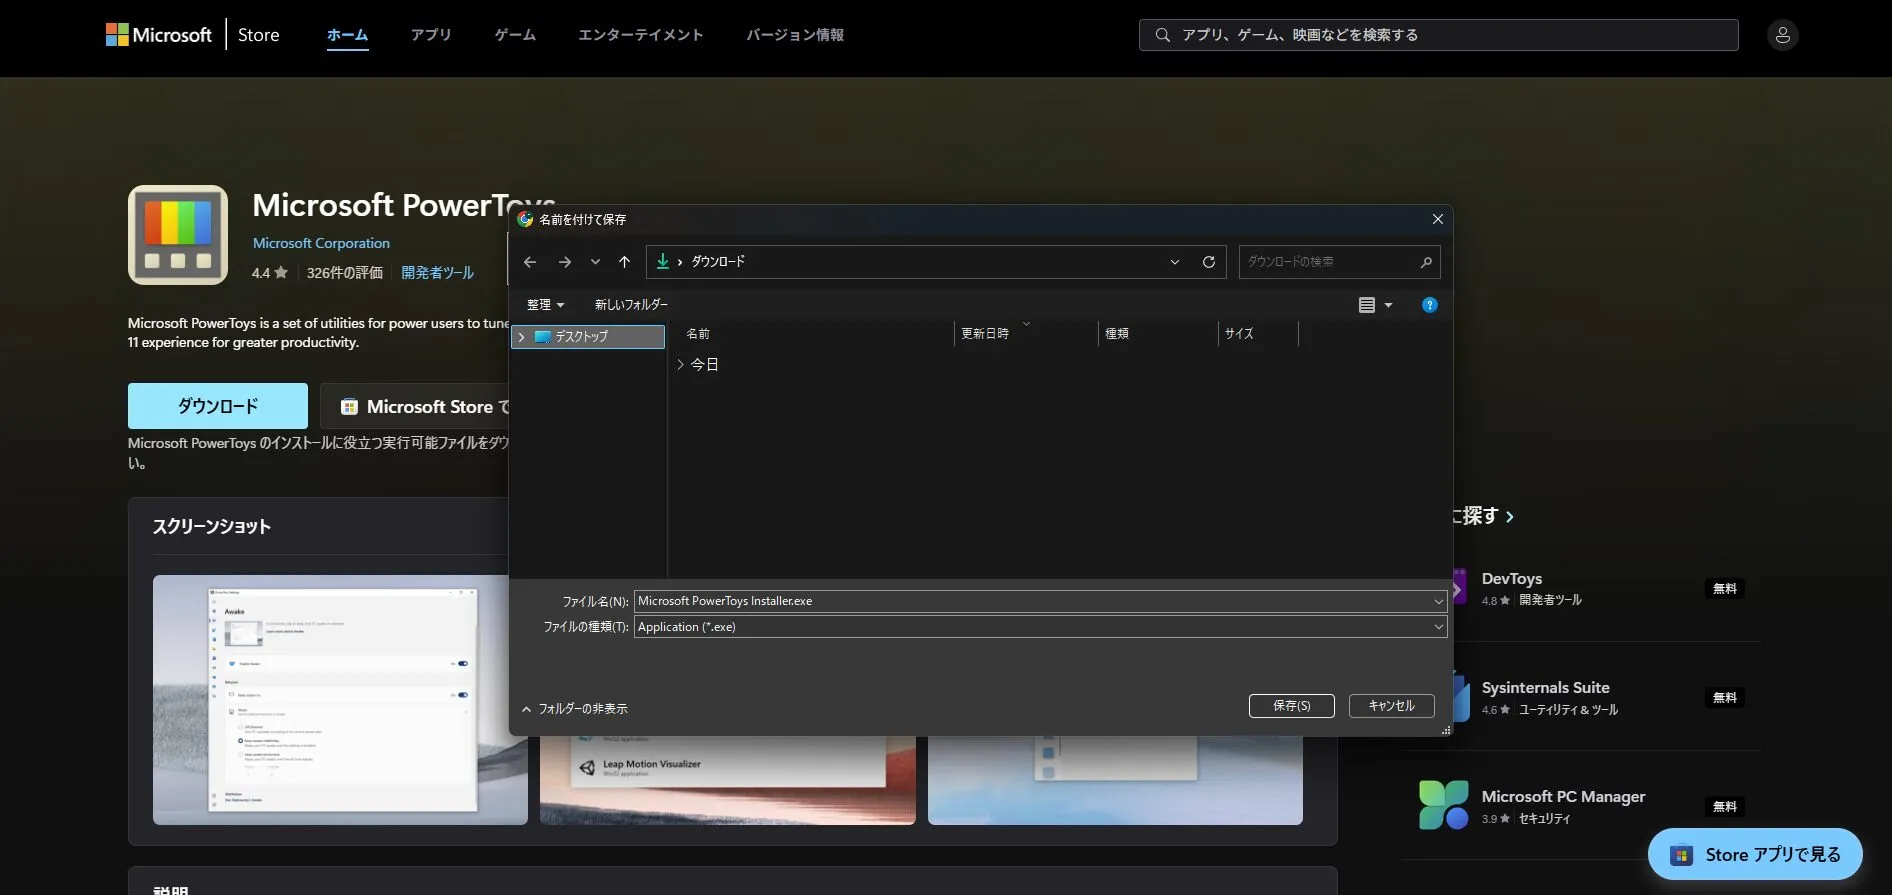Expand the address bar path history
This screenshot has height=895, width=1892.
pos(1175,262)
